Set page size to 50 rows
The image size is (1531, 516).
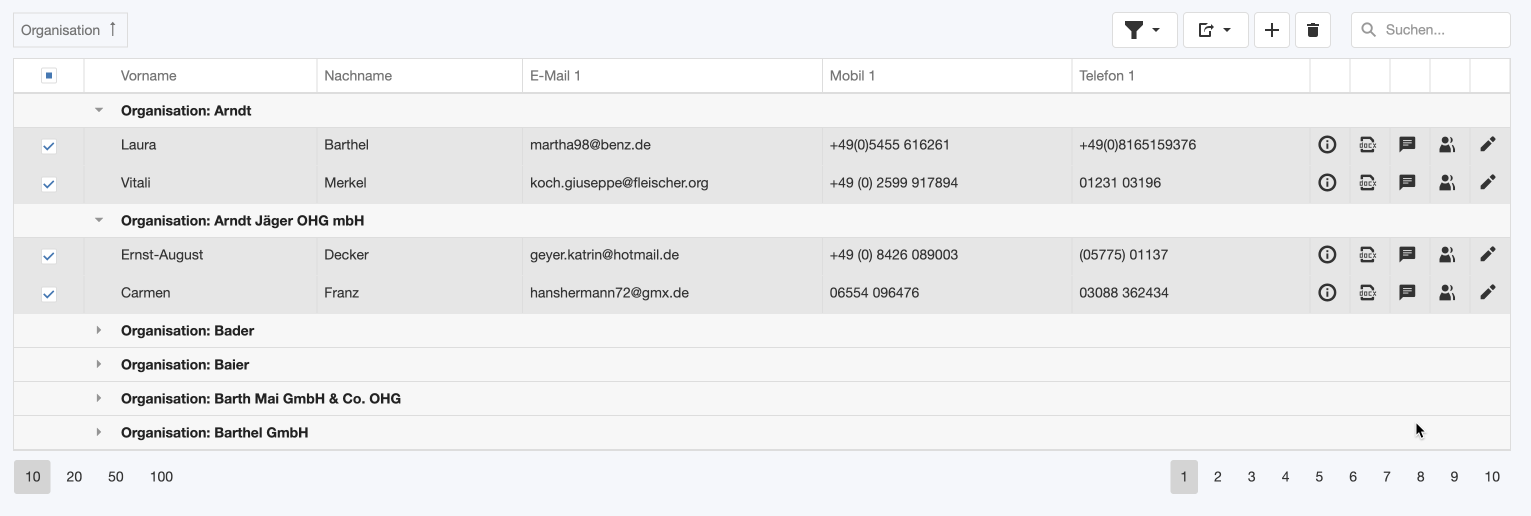116,477
